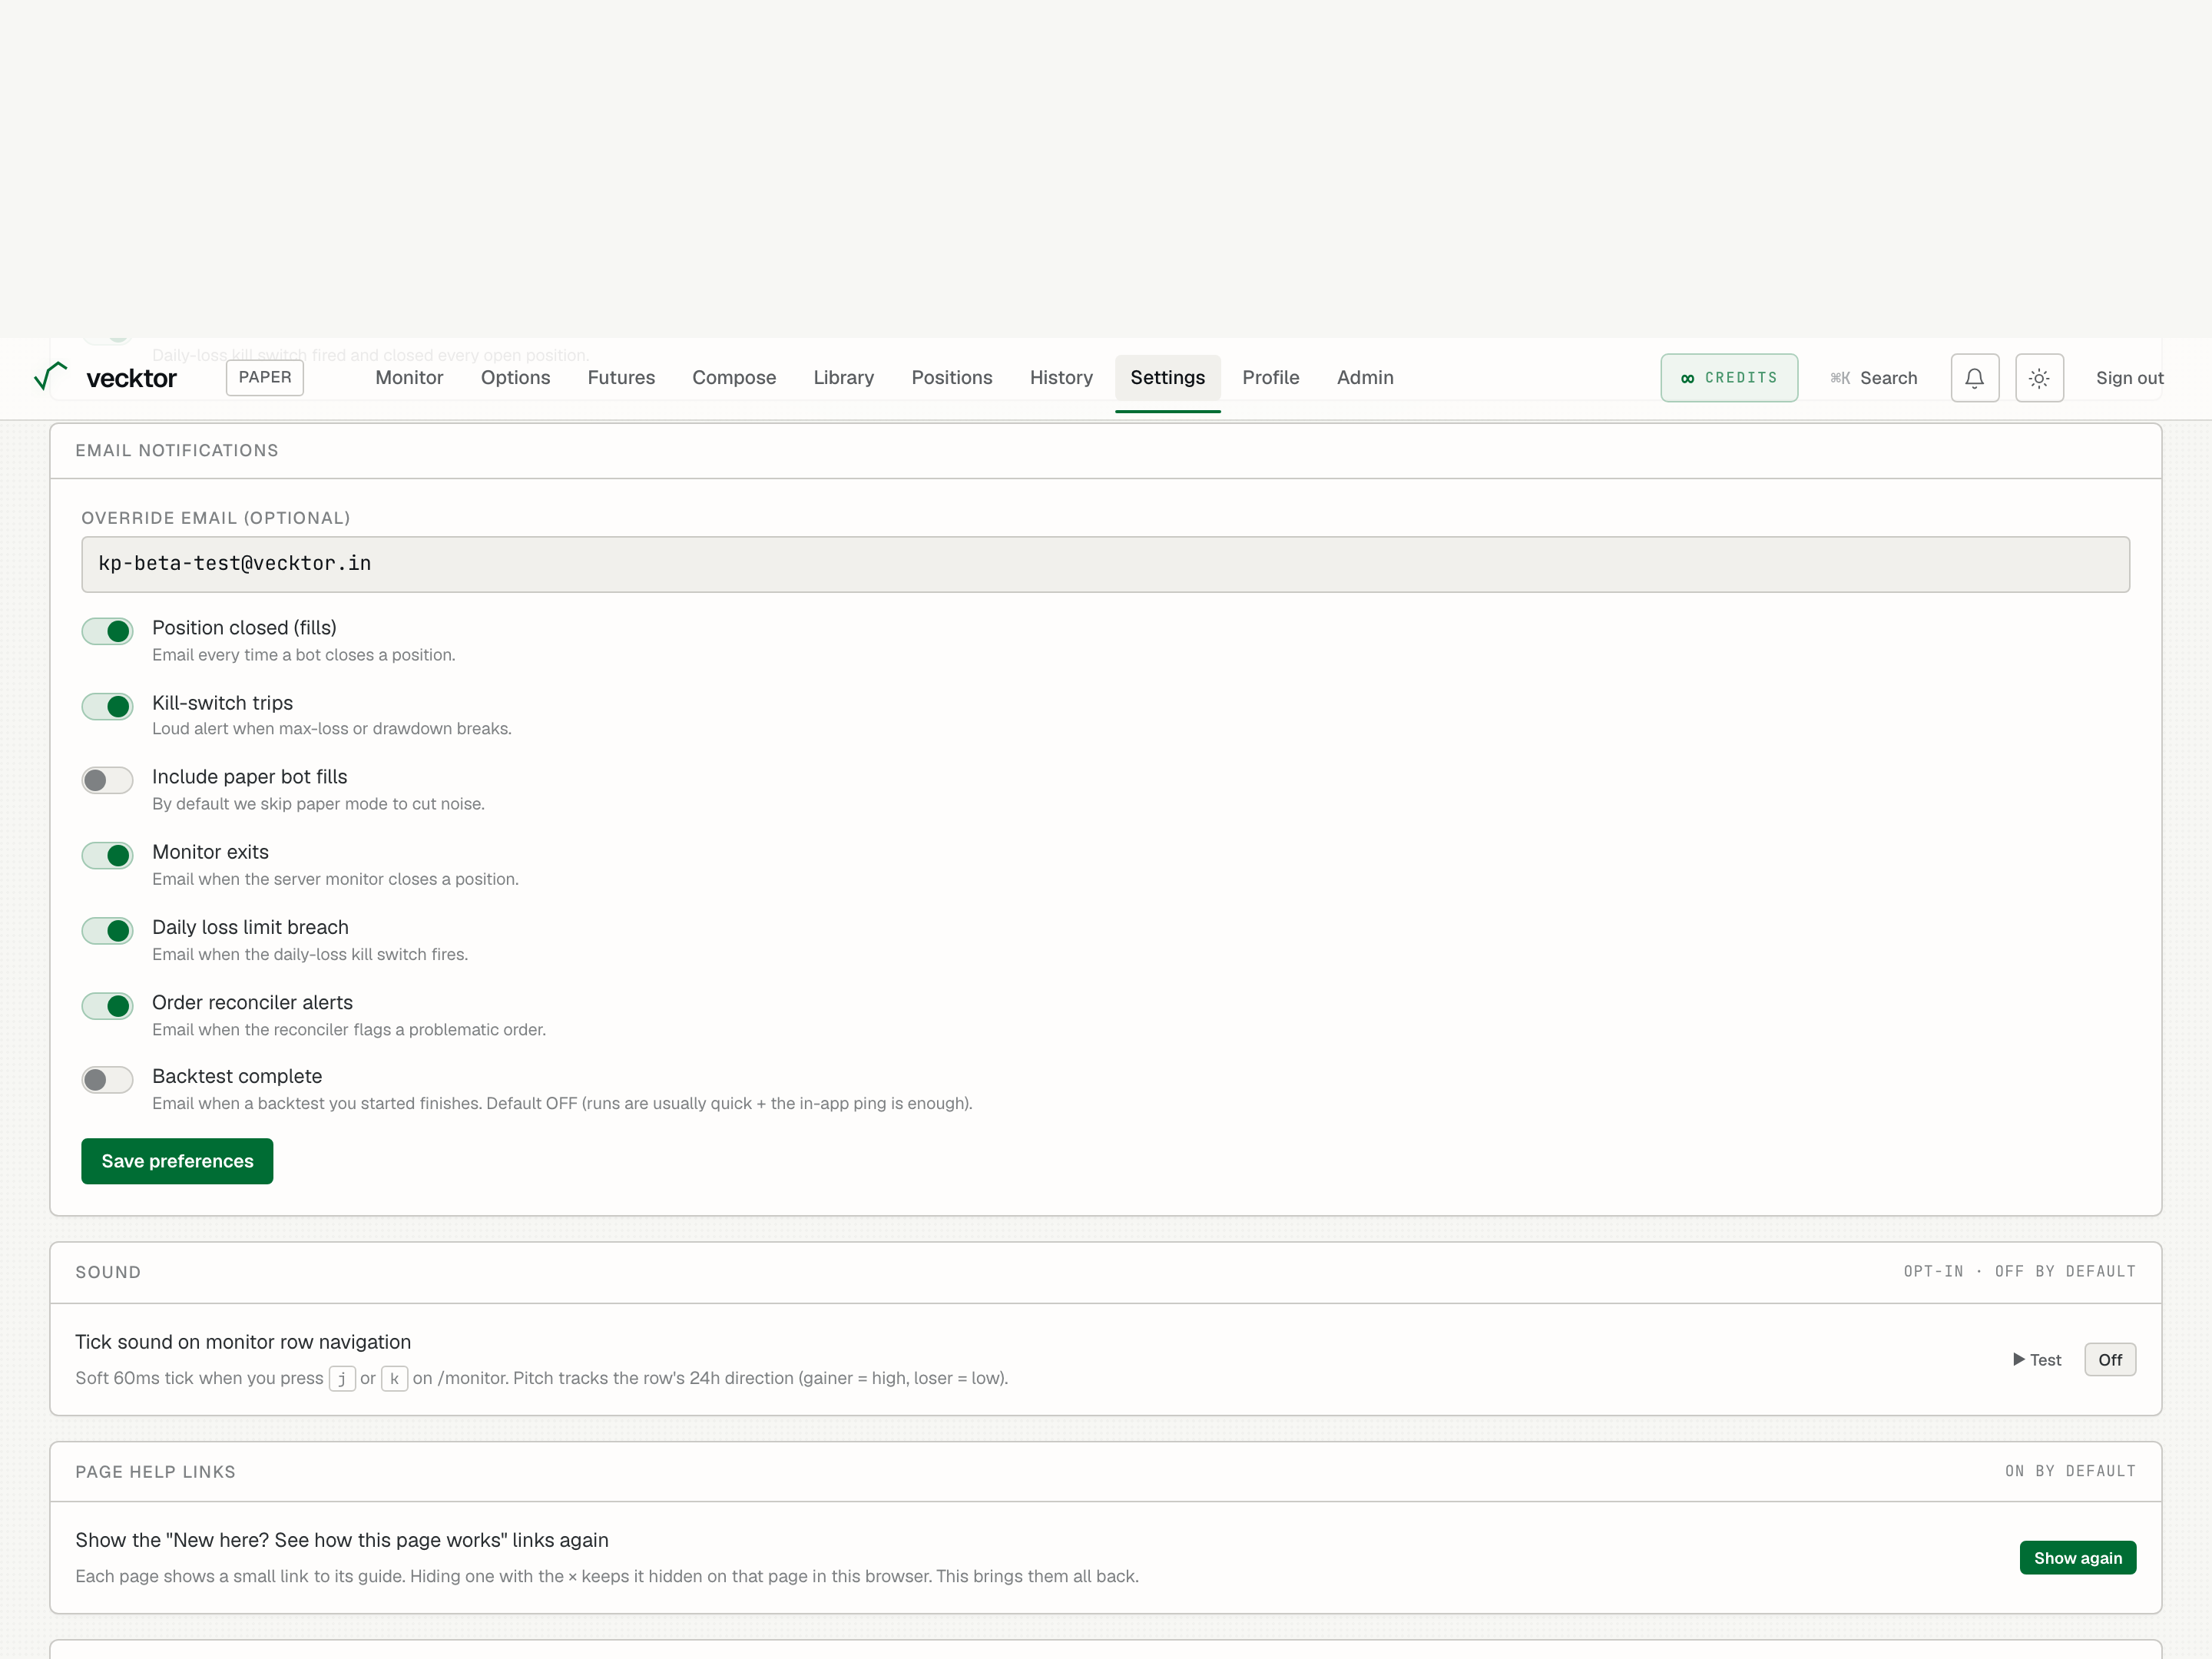Open the infinity Credits badge
The width and height of the screenshot is (2212, 1659).
1729,378
